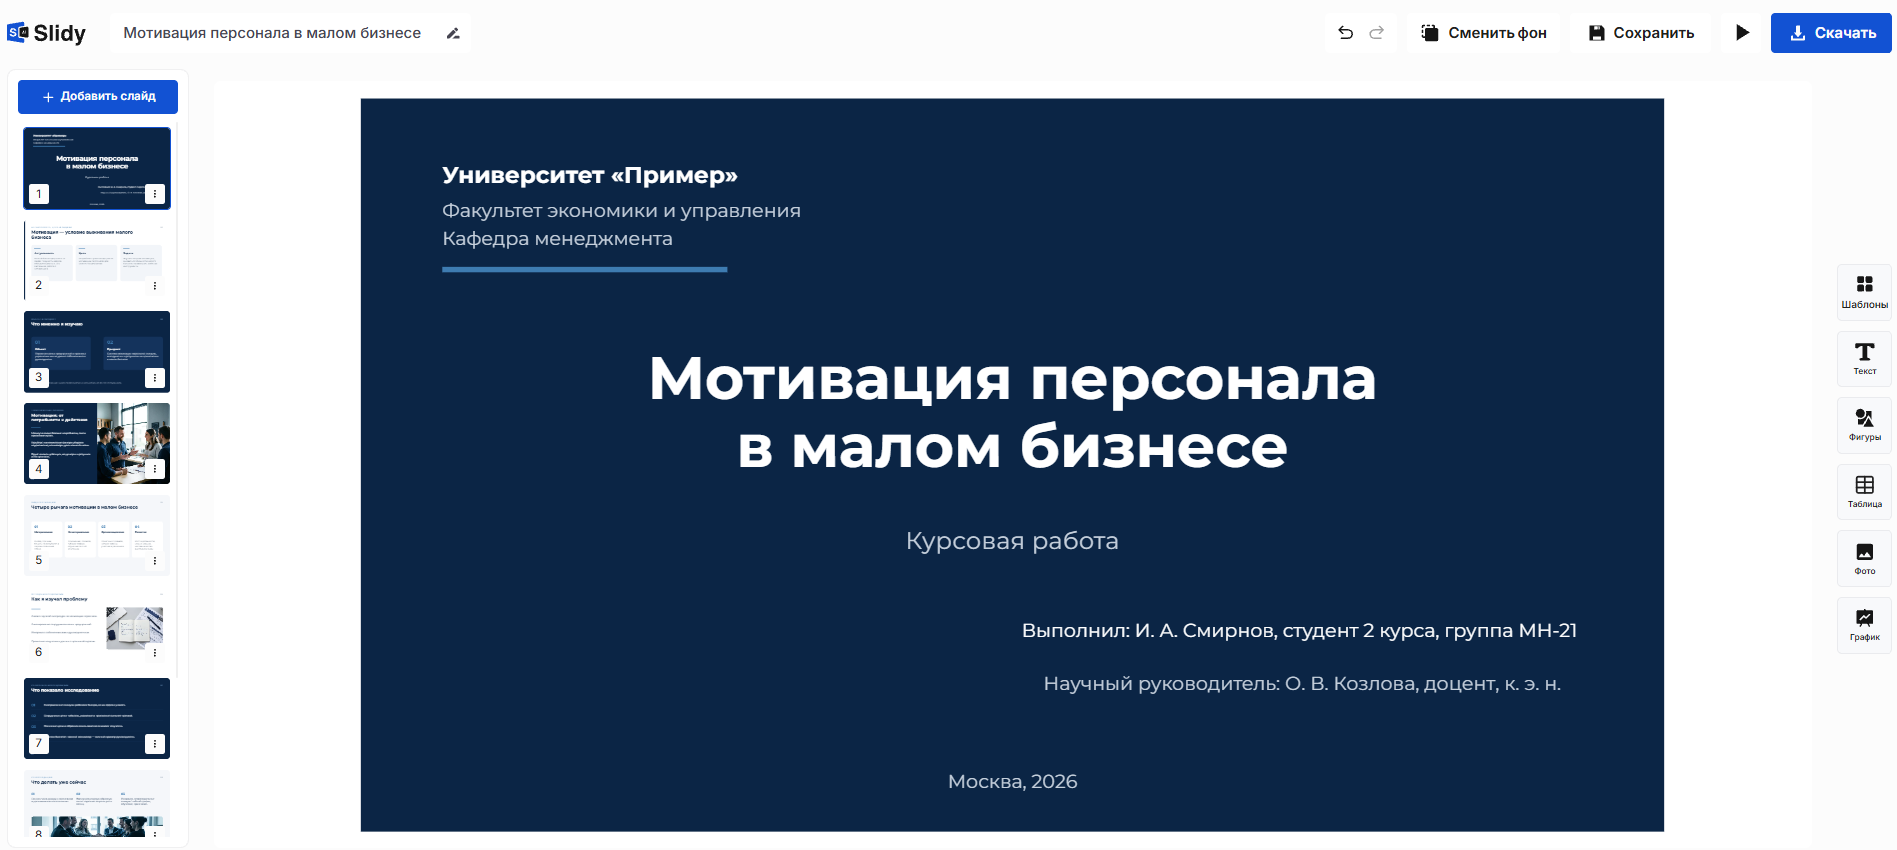Select the 'Выполнил: И. А. Смирнов' line
1897x850 pixels.
1299,631
